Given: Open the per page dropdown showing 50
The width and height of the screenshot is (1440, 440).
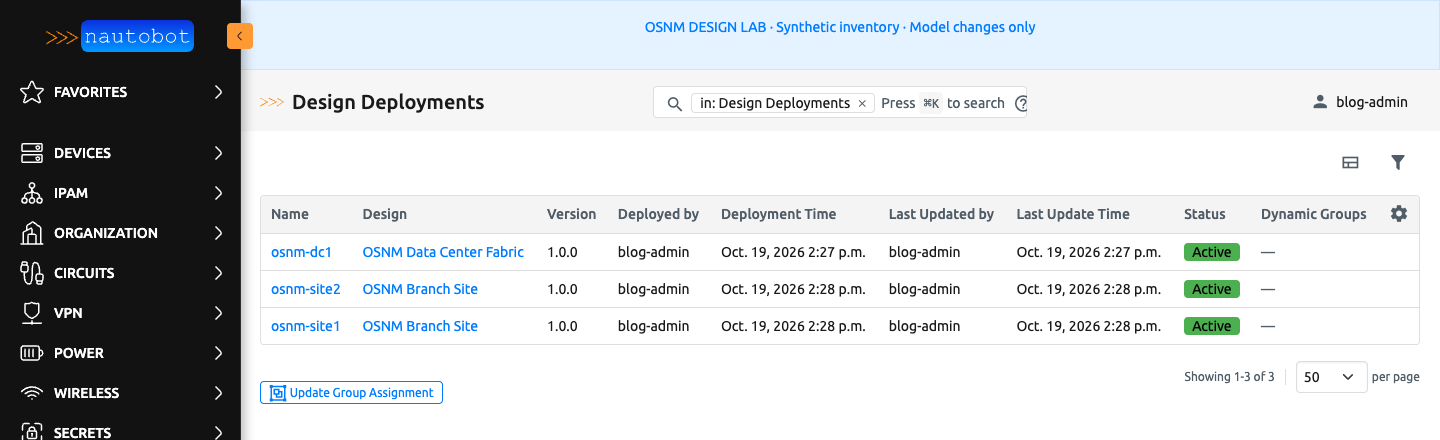Looking at the screenshot, I should (1332, 377).
